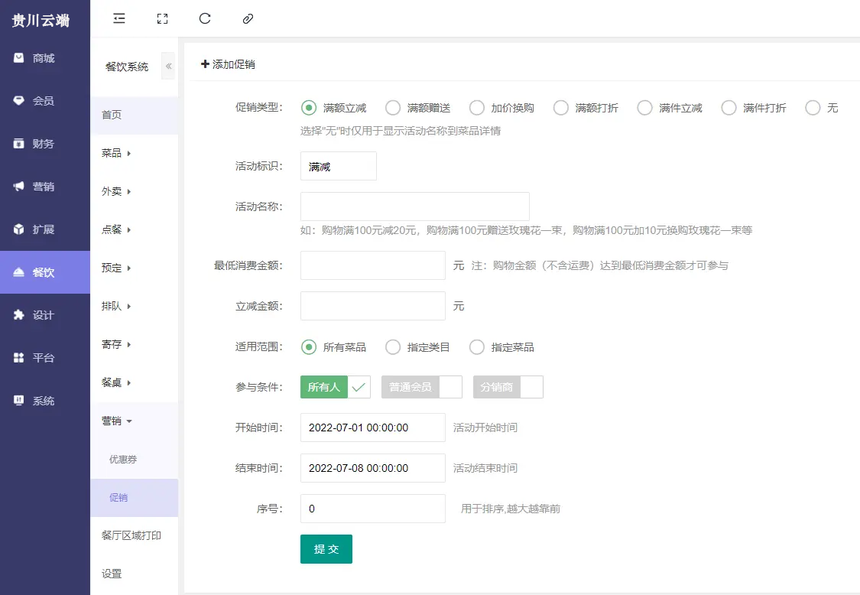Click the link icon in the top bar
This screenshot has height=595, width=860.
pos(248,19)
